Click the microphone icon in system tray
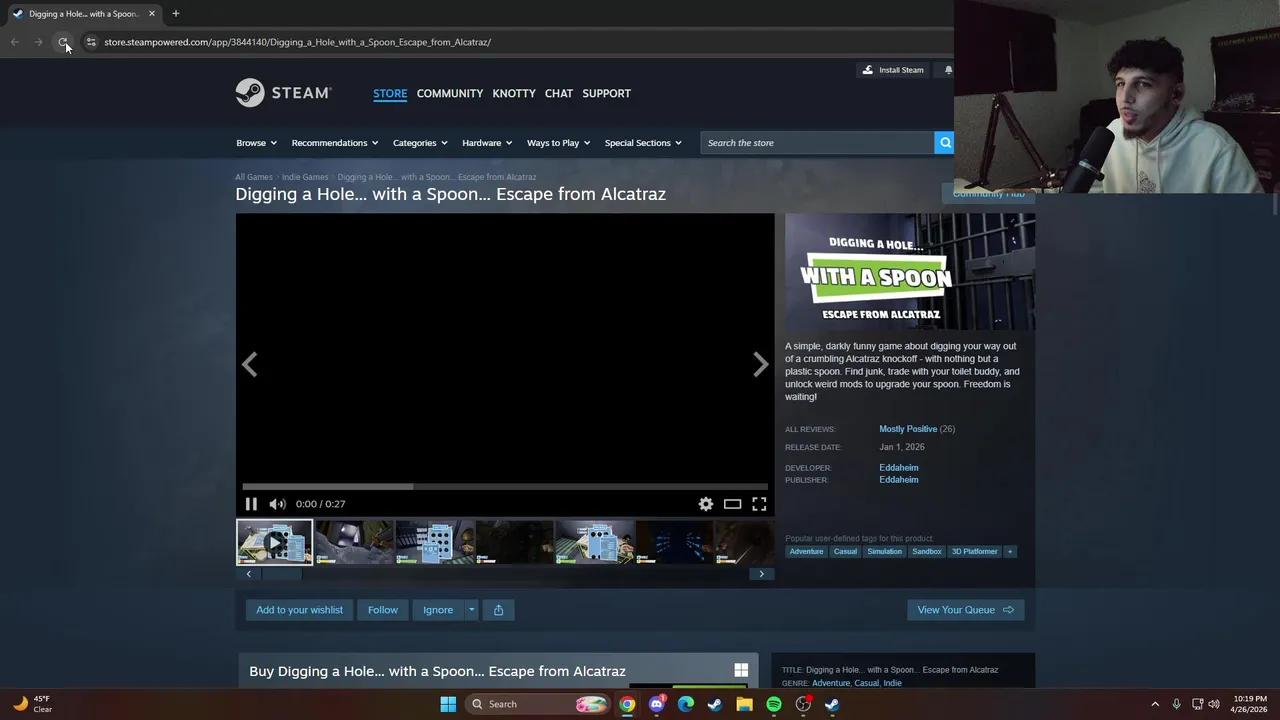1280x720 pixels. coord(1176,704)
